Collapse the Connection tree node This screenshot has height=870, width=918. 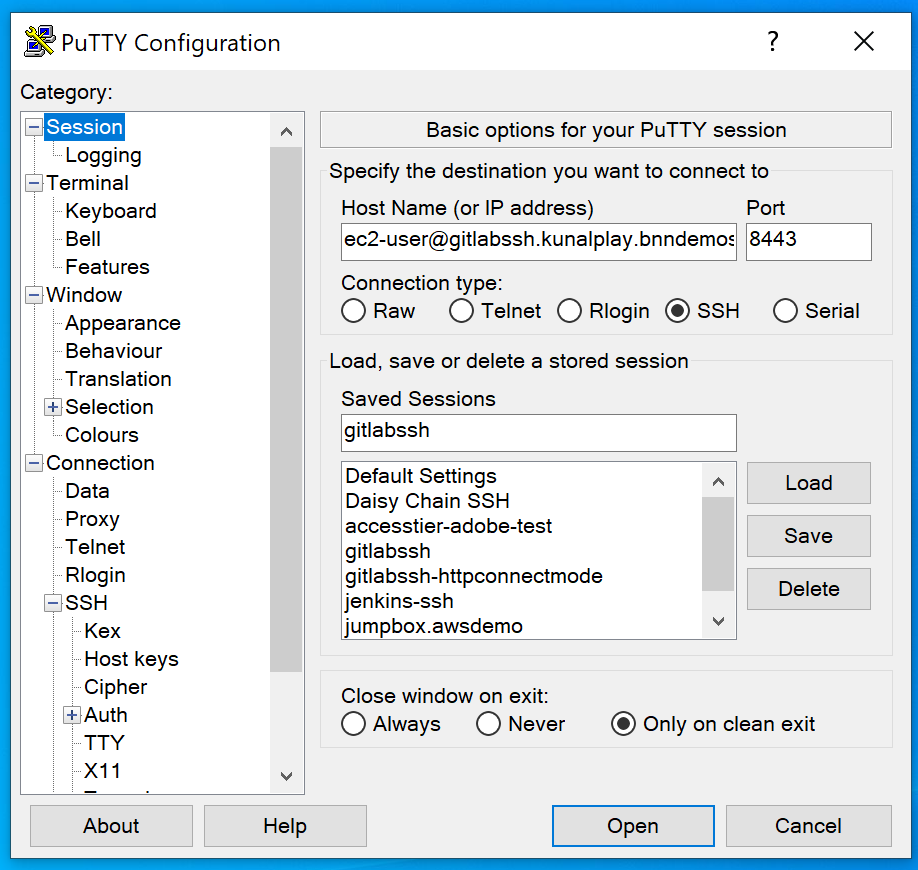click(34, 463)
